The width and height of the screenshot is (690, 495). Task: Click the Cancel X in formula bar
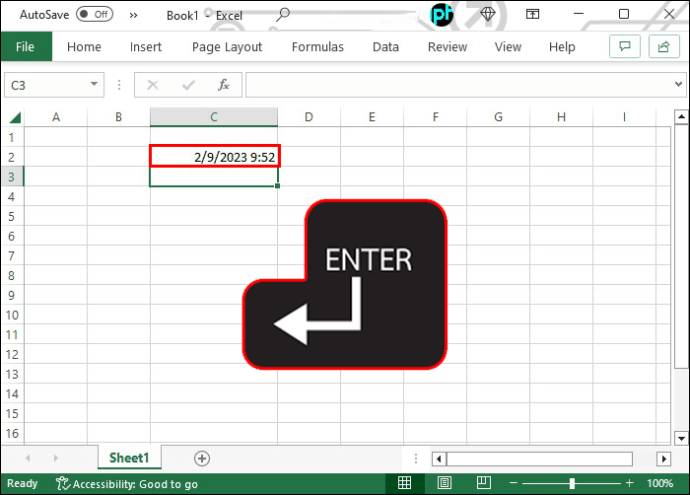pyautogui.click(x=153, y=84)
